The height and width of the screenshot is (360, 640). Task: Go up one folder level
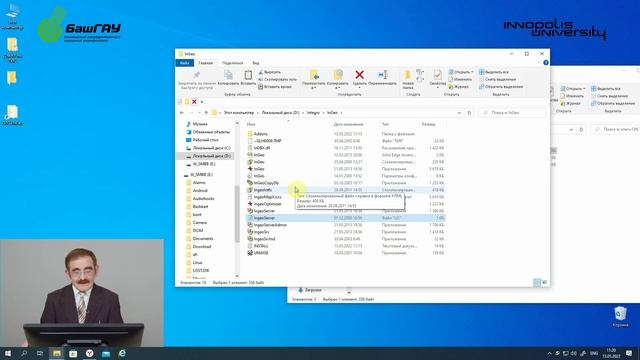pyautogui.click(x=206, y=113)
